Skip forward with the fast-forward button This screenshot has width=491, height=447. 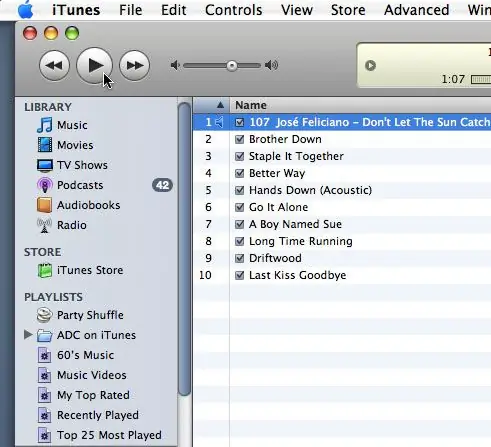click(134, 65)
